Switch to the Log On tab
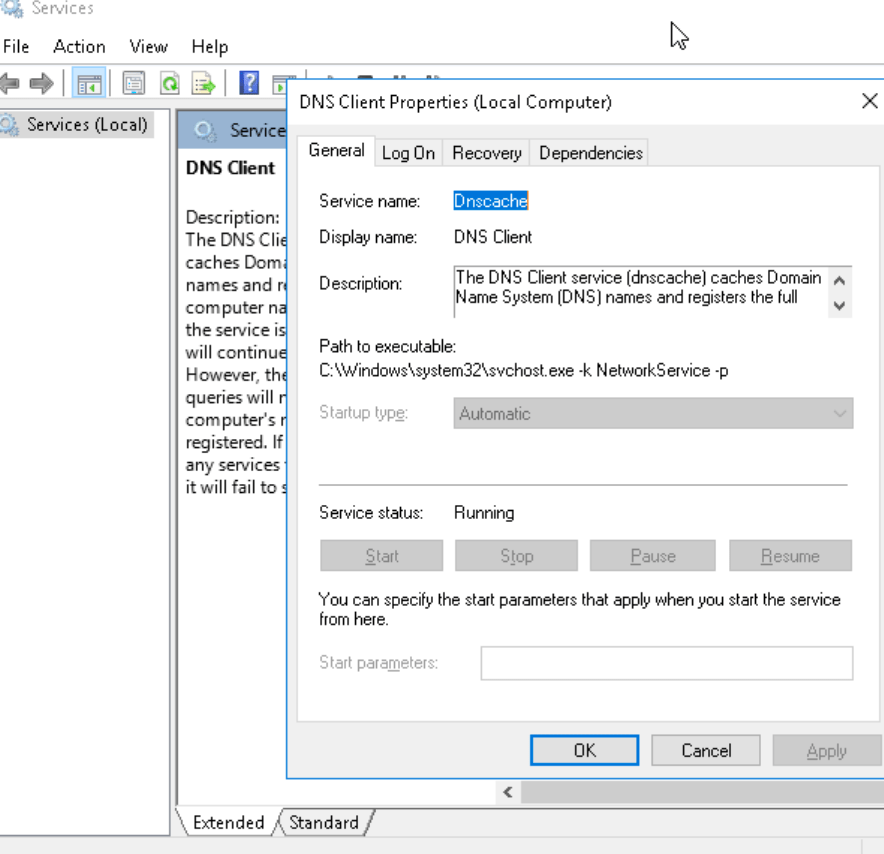Viewport: 884px width, 854px height. [x=408, y=152]
